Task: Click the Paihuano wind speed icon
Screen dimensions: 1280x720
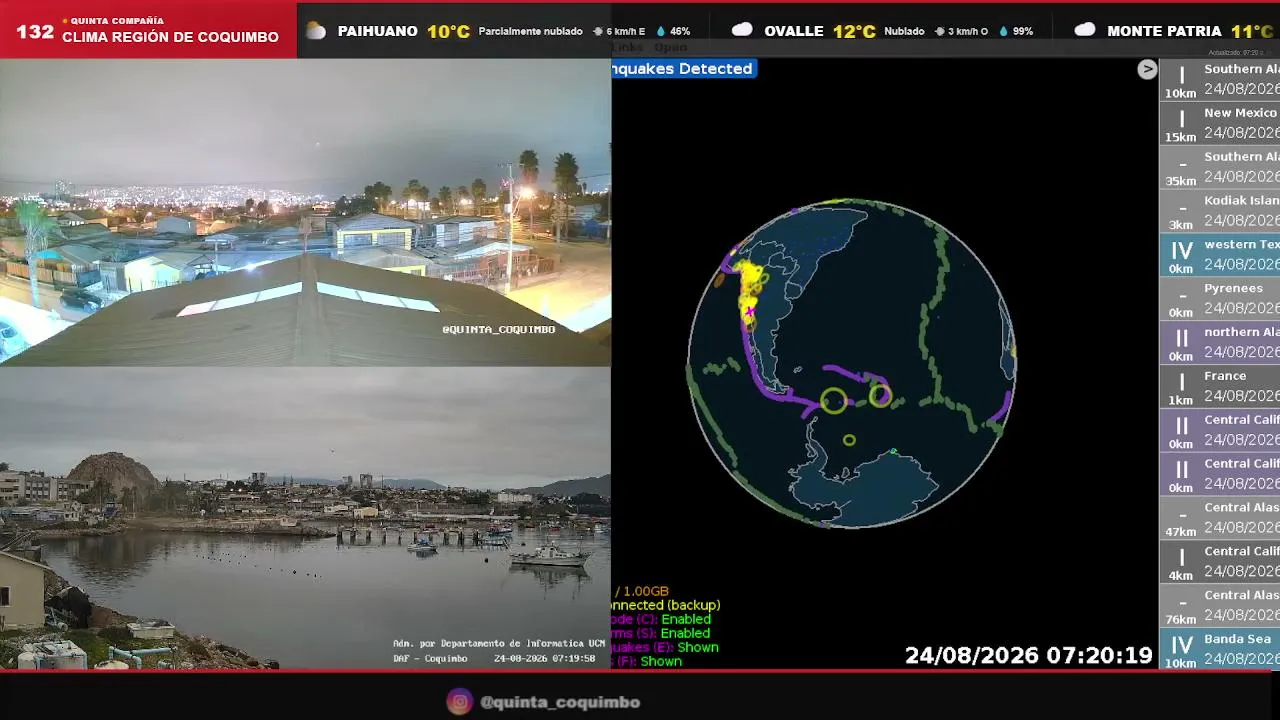Action: click(598, 32)
